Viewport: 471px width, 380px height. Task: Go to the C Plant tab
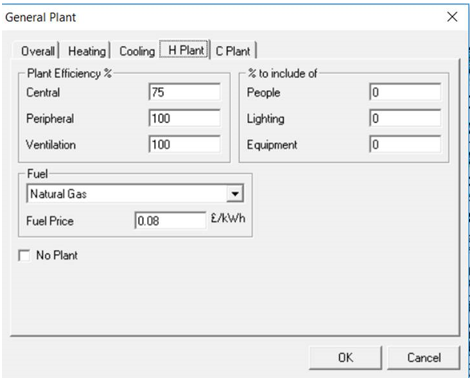tap(233, 51)
